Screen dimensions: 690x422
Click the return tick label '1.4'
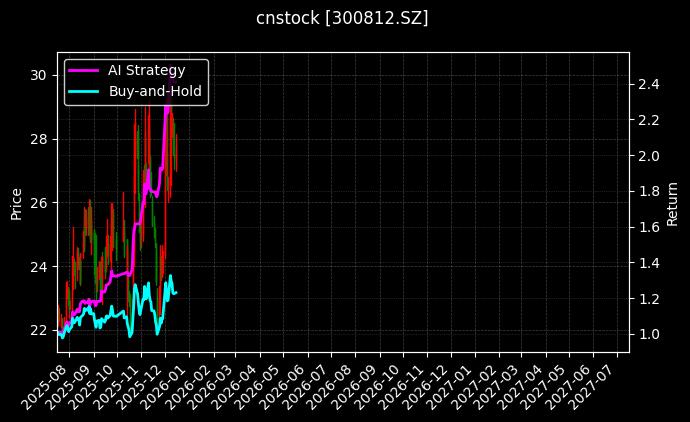point(649,263)
